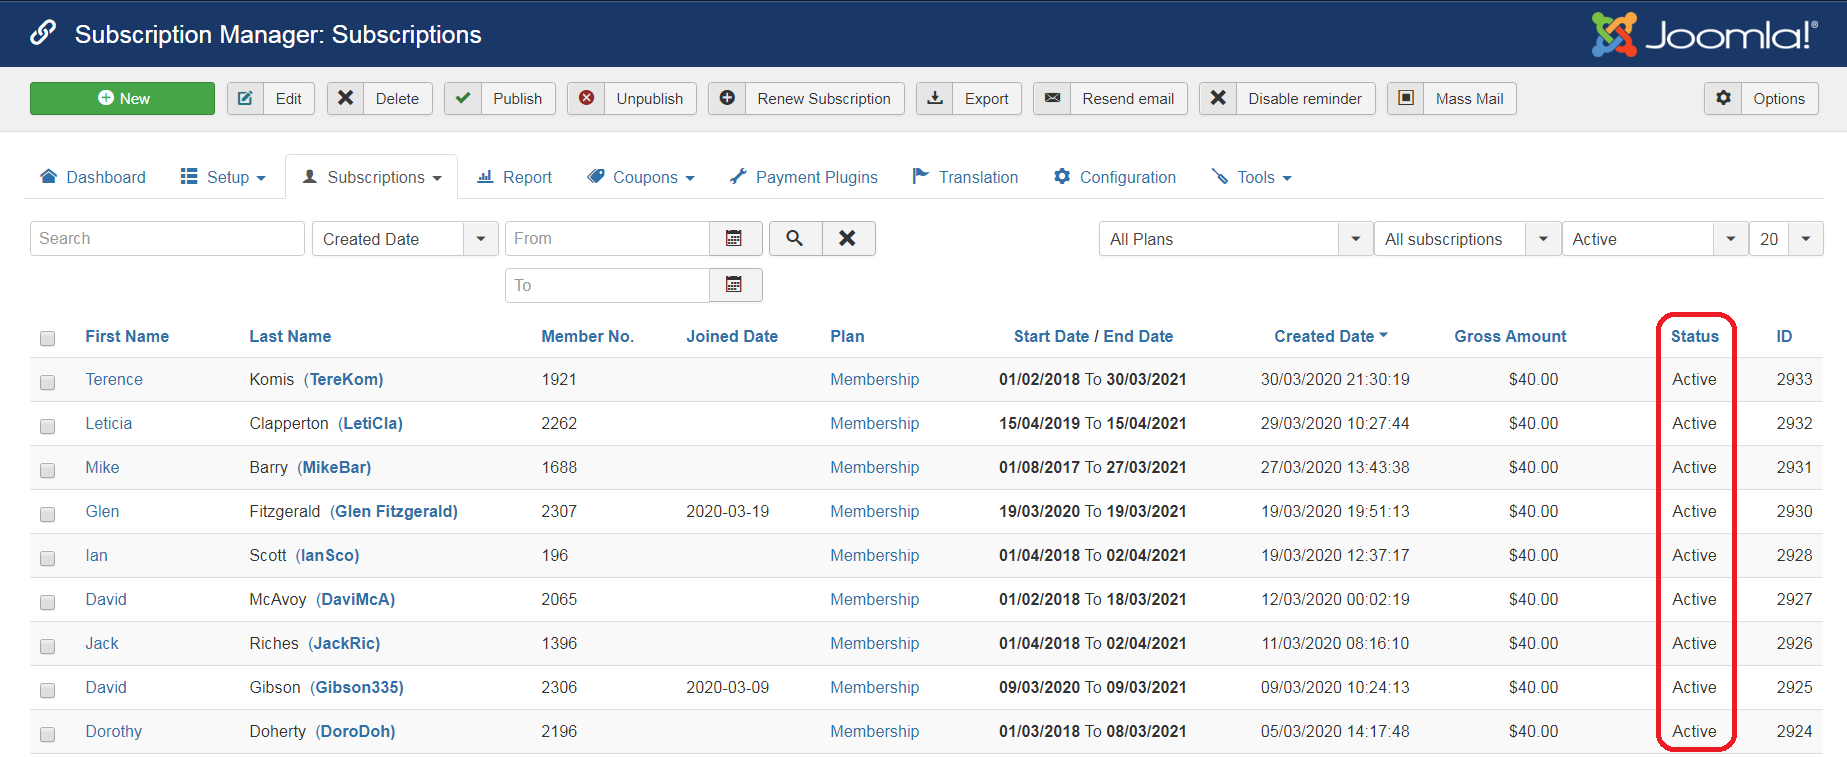
Task: Click the chain link icon in header
Action: 43,33
